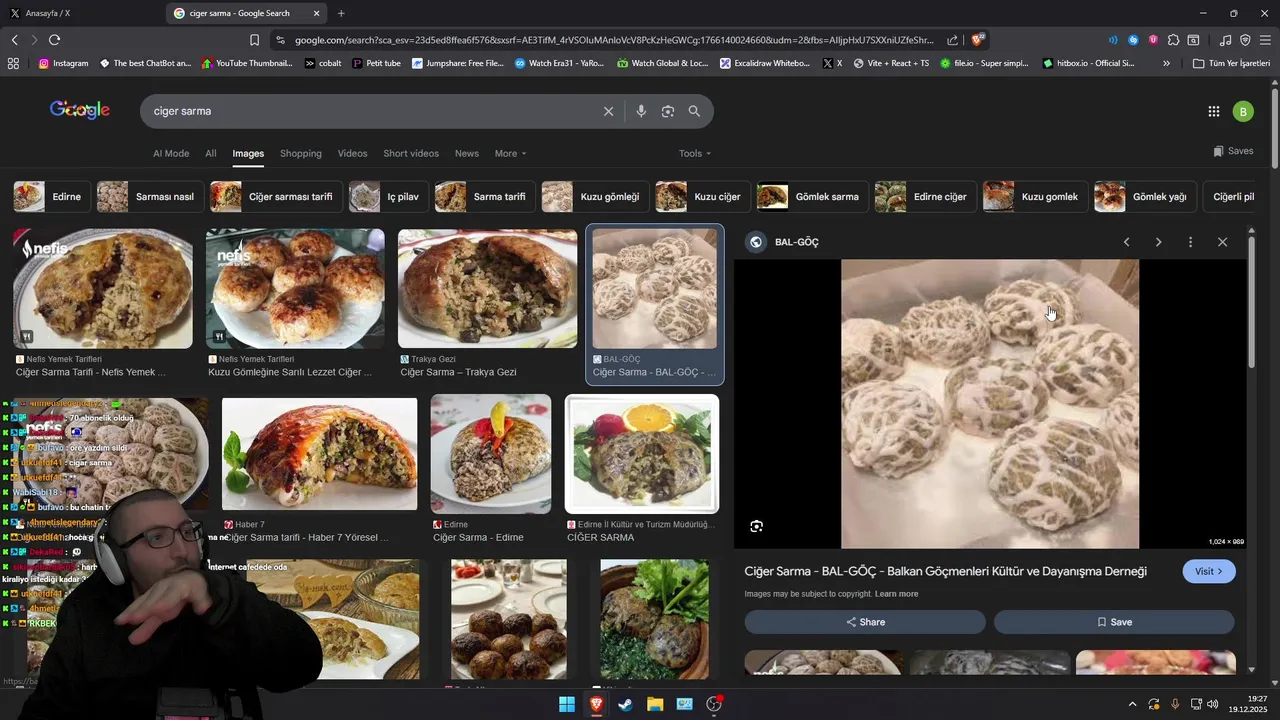The image size is (1280, 720).
Task: Show hidden system tray icons chevron
Action: (x=1132, y=704)
